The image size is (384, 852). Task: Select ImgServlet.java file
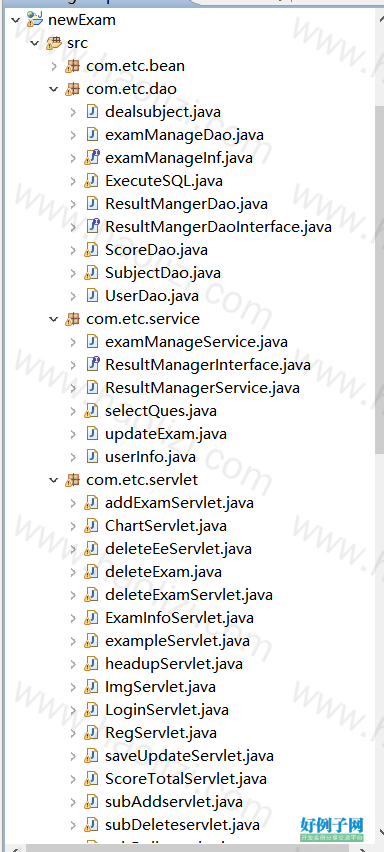160,687
